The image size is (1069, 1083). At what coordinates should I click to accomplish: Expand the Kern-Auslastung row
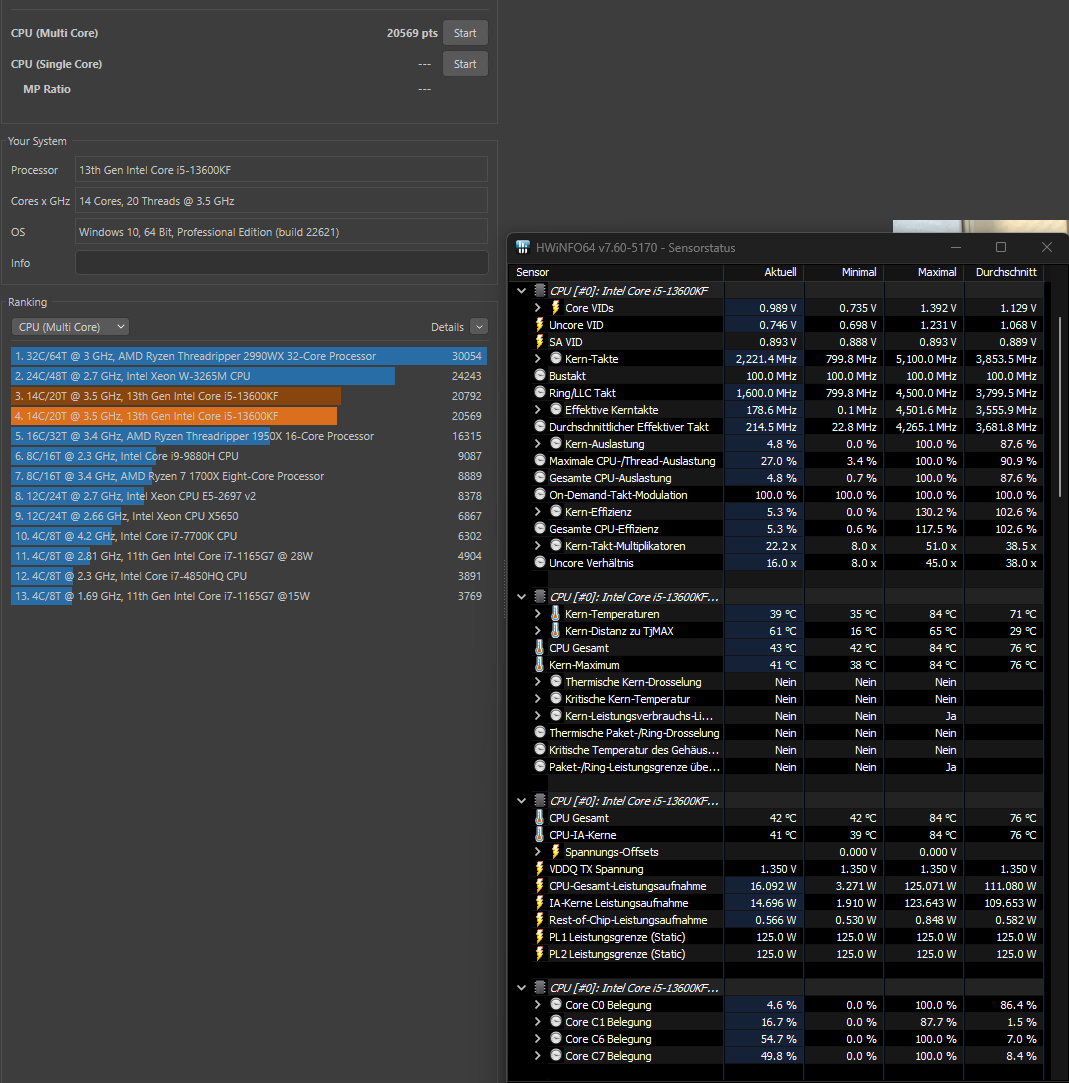[538, 444]
